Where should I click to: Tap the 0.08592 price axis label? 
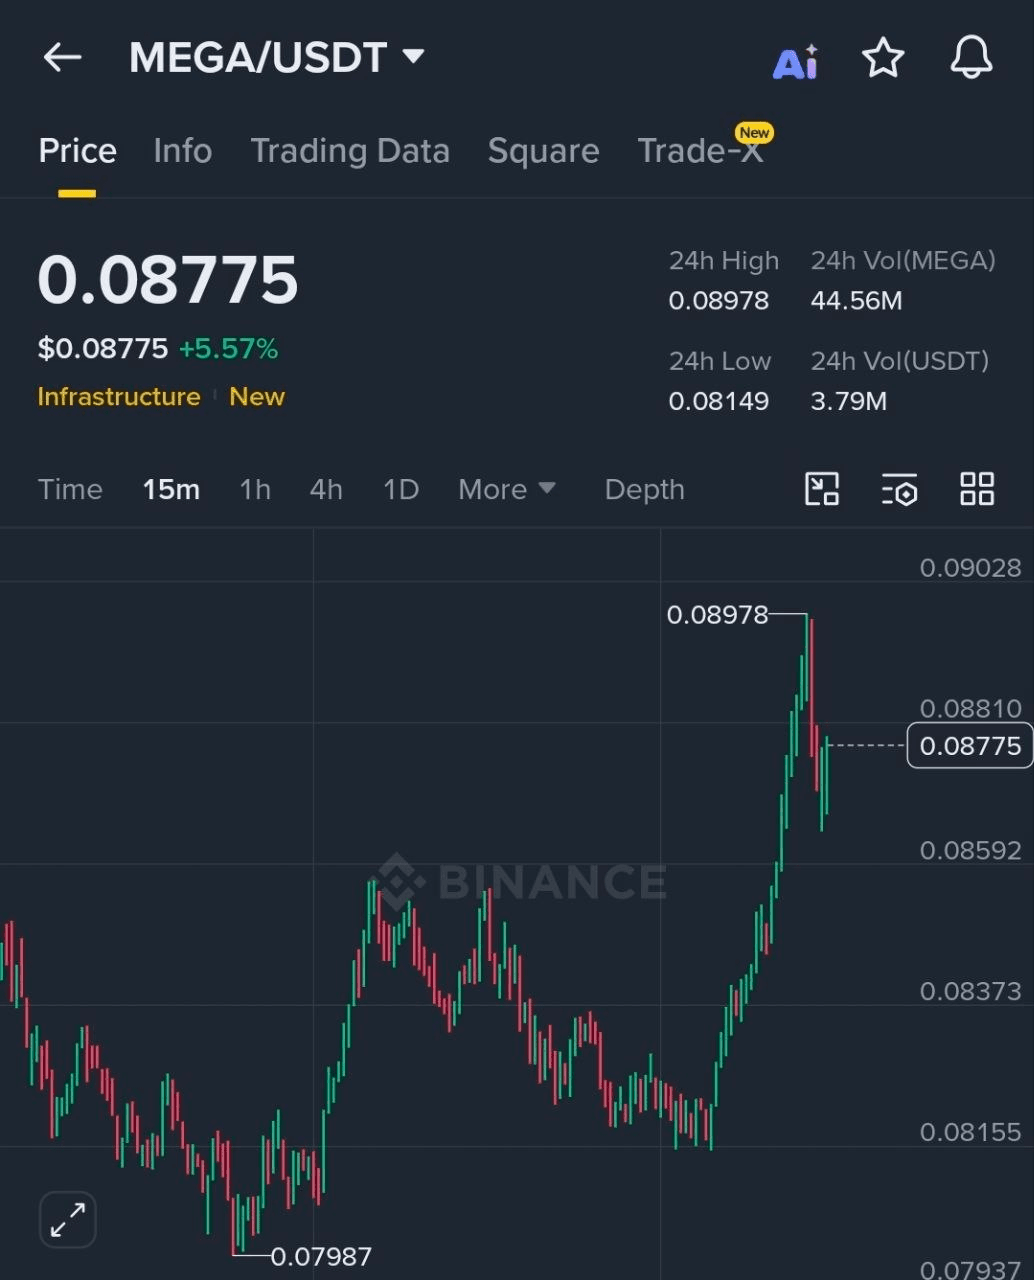click(x=971, y=850)
